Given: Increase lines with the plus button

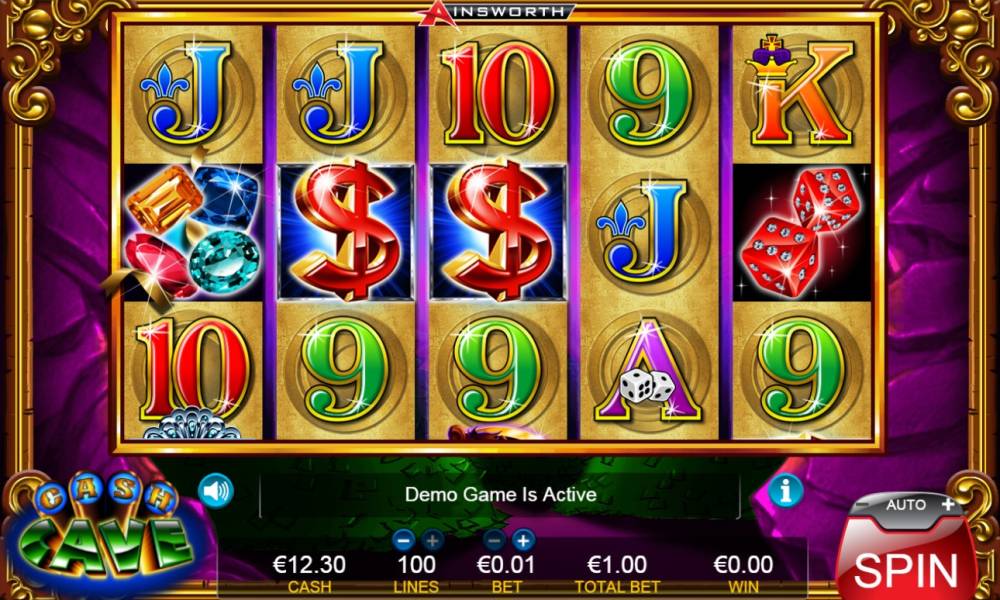Looking at the screenshot, I should pyautogui.click(x=432, y=541).
